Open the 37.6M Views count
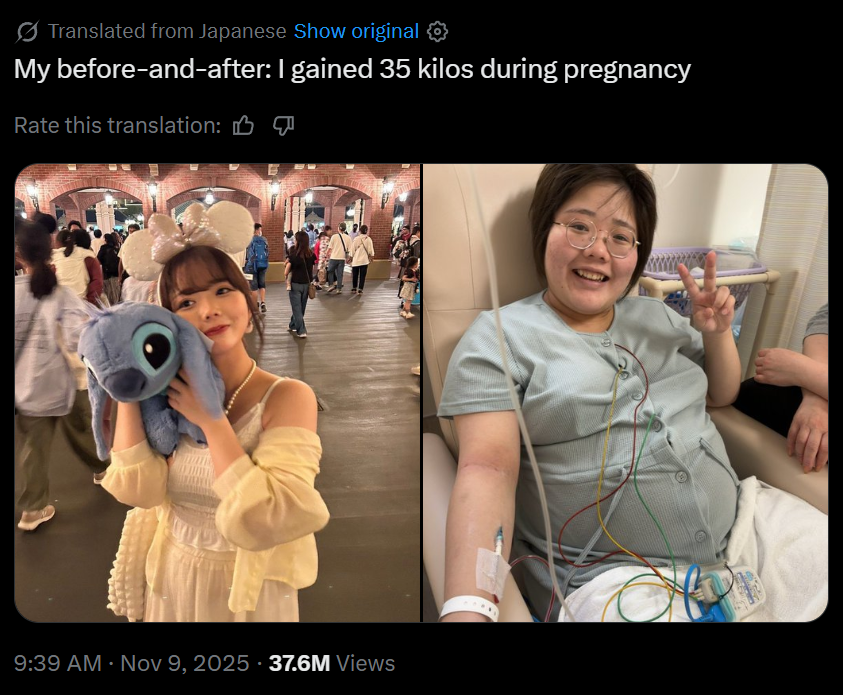The height and width of the screenshot is (695, 843). point(332,663)
